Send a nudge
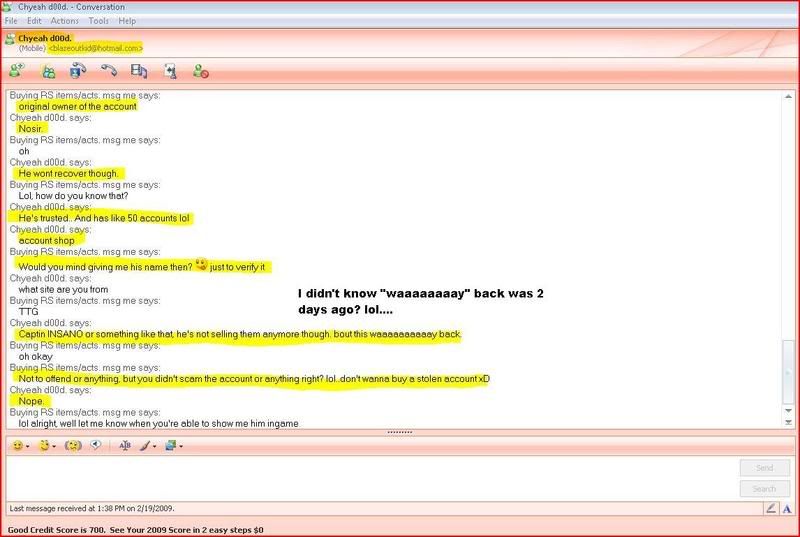 [x=73, y=446]
